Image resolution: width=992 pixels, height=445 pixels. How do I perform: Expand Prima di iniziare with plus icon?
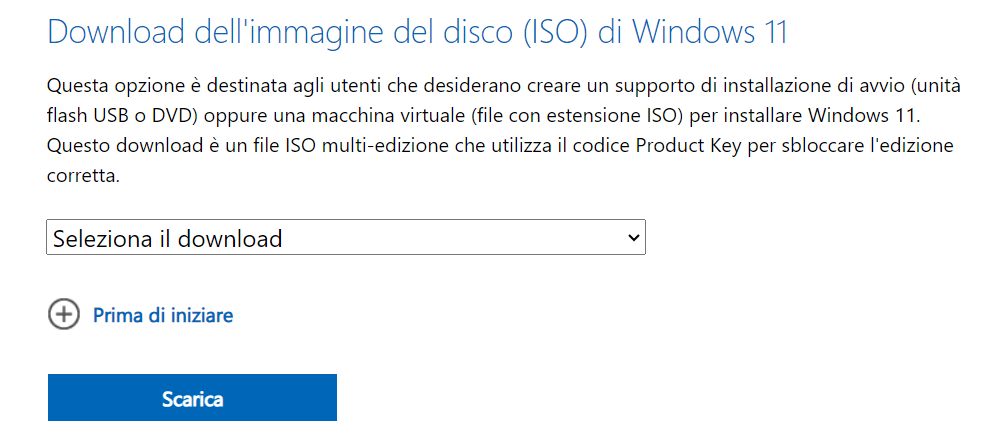(64, 315)
